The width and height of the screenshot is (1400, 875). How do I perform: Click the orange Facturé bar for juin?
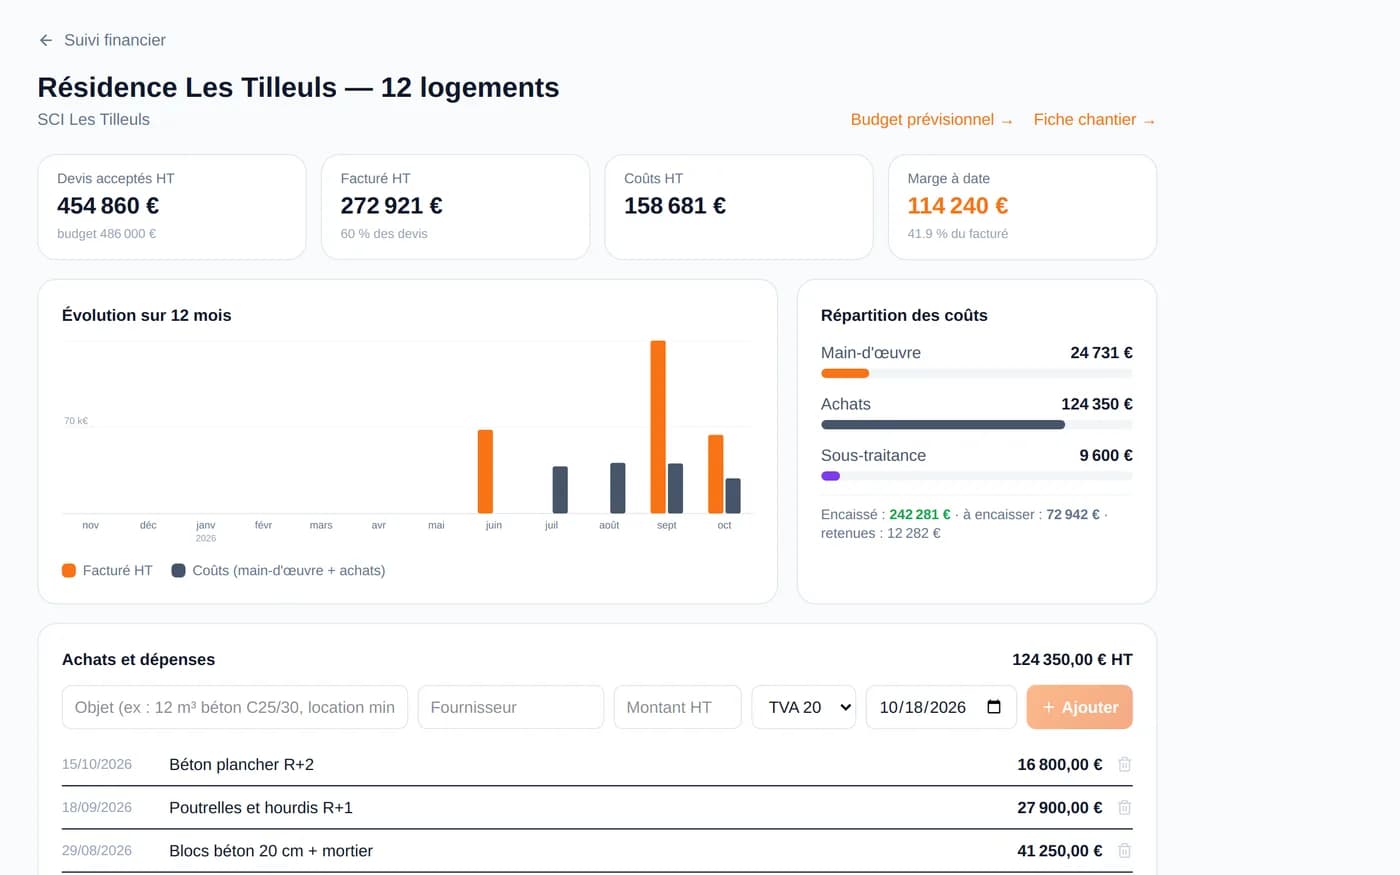pyautogui.click(x=485, y=472)
